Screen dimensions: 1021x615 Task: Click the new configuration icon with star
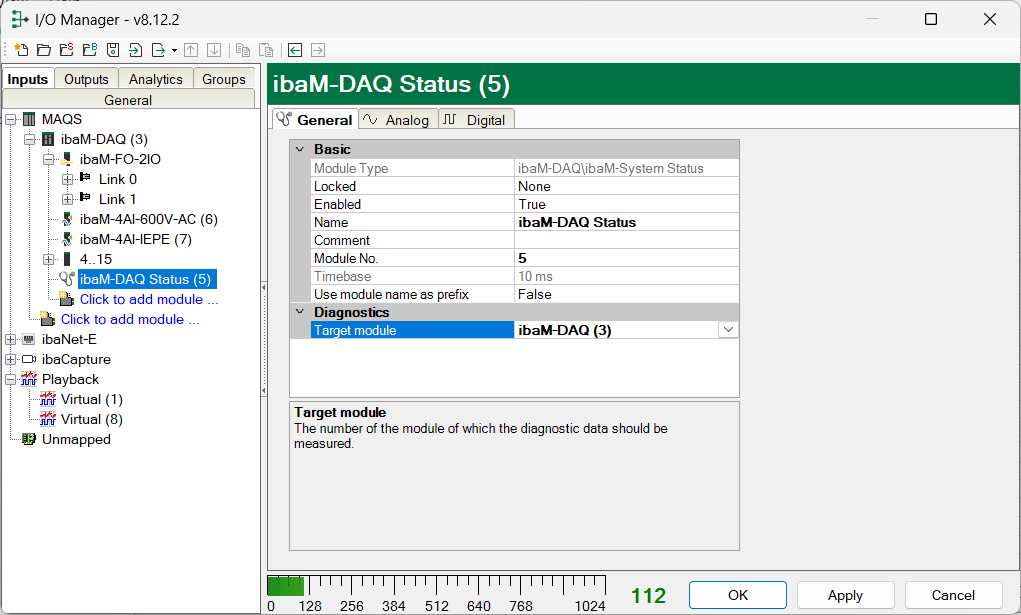[x=21, y=50]
